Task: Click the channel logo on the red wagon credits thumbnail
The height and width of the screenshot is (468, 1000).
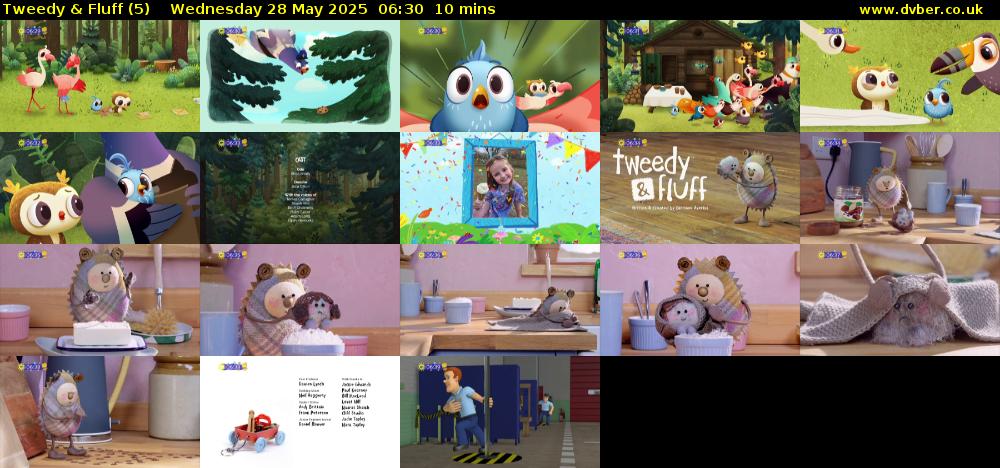Action: click(232, 367)
